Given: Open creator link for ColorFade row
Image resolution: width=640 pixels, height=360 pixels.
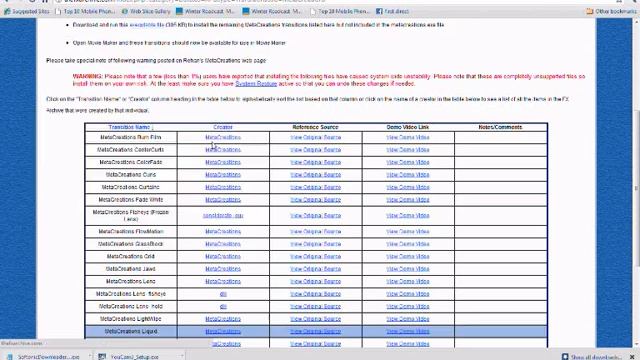Looking at the screenshot, I should [223, 162].
